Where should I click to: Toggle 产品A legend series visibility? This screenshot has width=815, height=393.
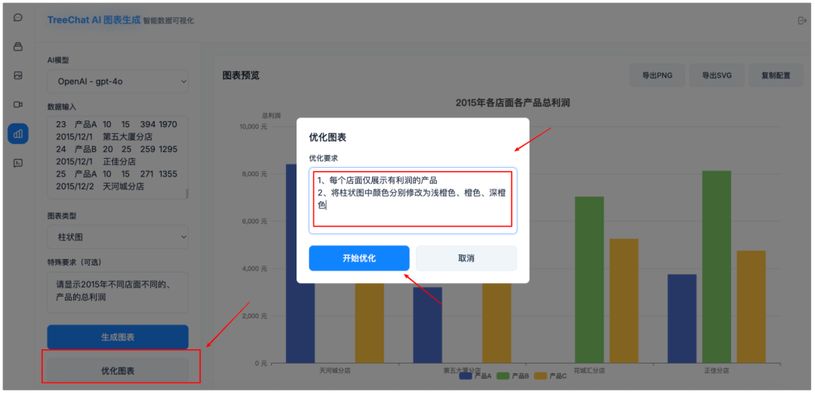point(476,375)
